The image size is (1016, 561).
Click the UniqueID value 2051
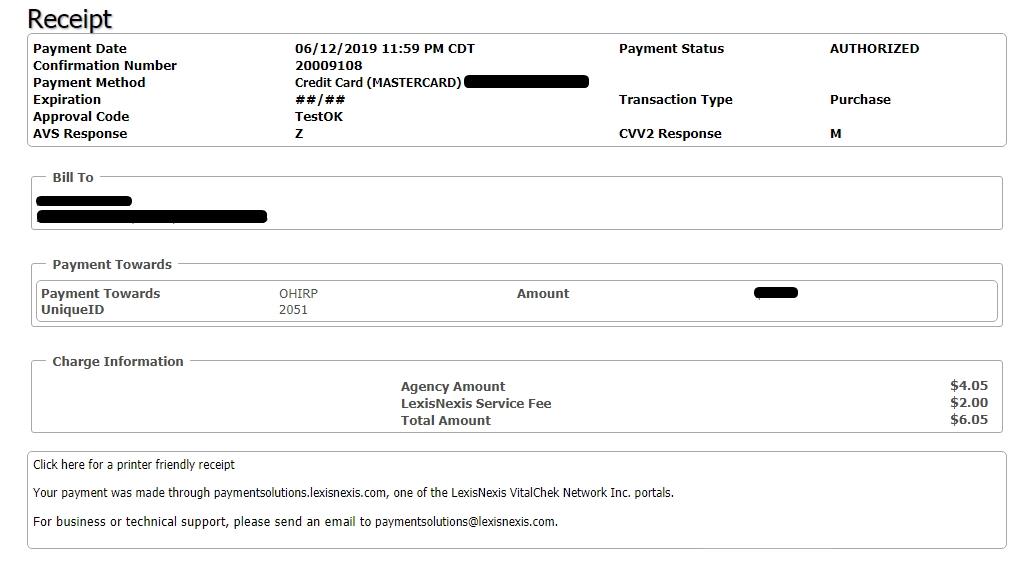click(x=293, y=310)
